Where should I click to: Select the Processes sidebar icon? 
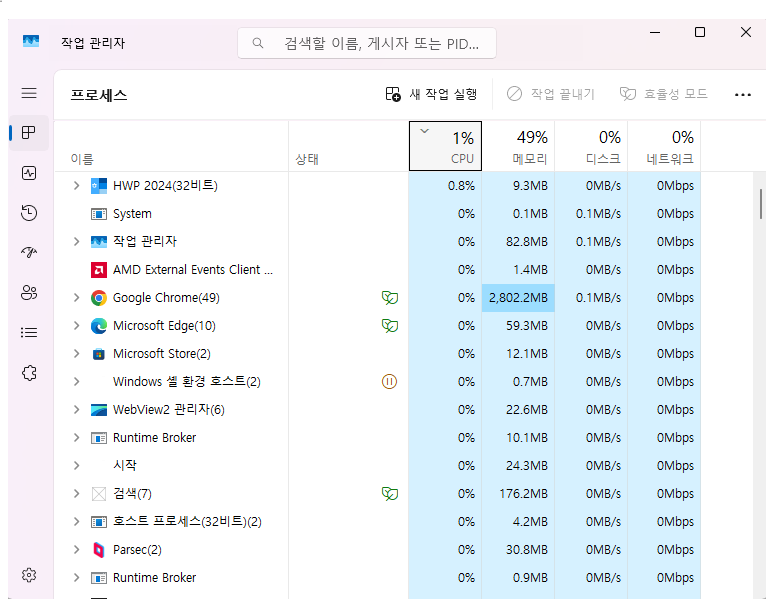click(x=29, y=132)
